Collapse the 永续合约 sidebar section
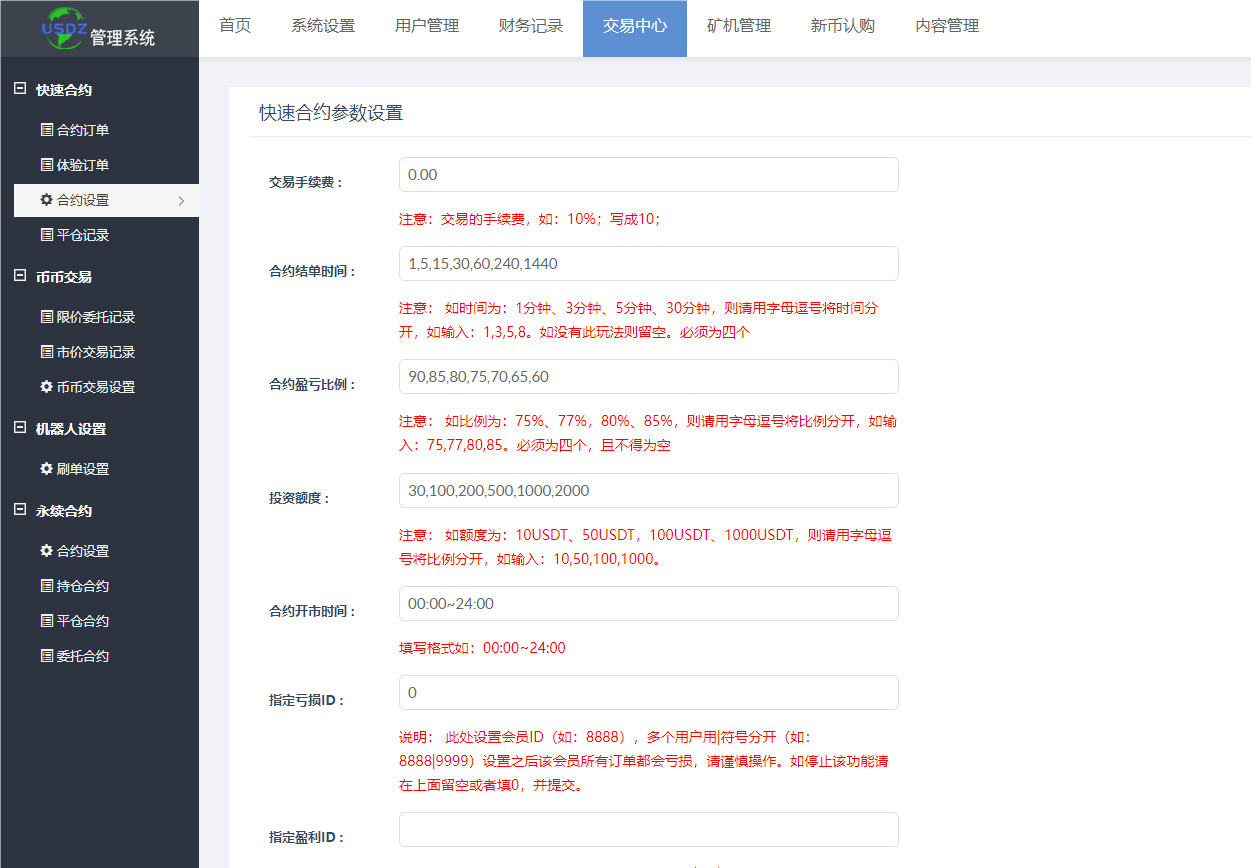 point(19,510)
